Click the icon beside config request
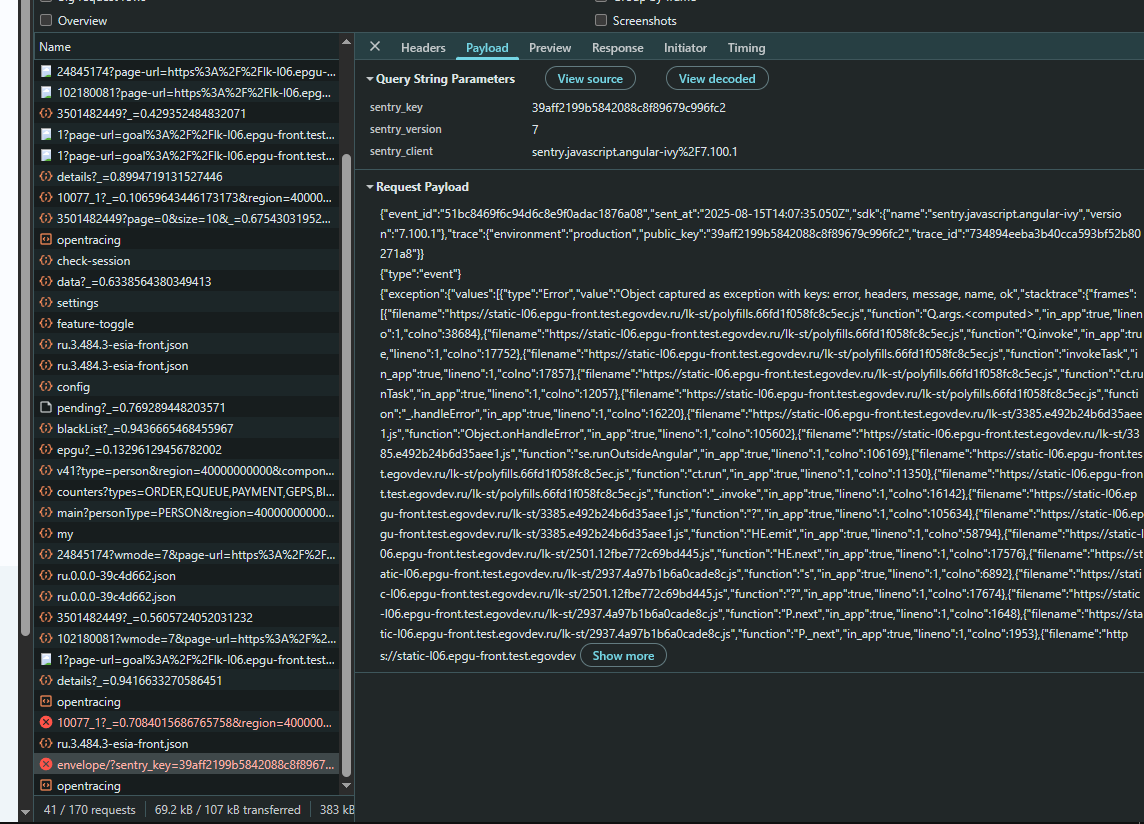1144x824 pixels. point(46,387)
